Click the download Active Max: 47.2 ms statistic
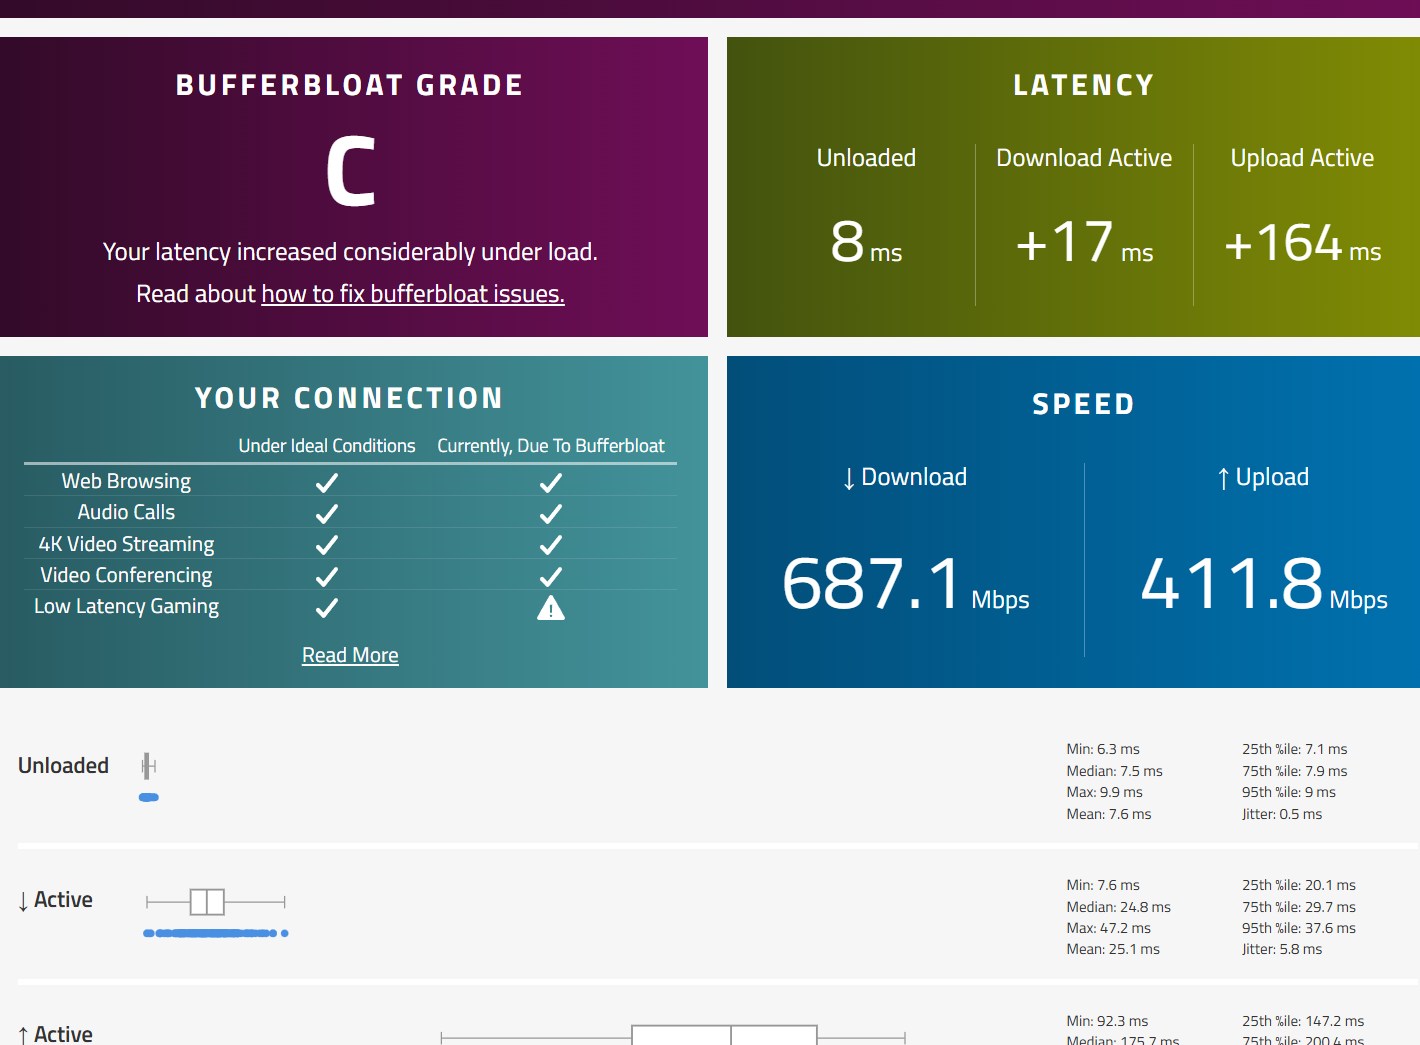This screenshot has height=1045, width=1420. click(1108, 928)
